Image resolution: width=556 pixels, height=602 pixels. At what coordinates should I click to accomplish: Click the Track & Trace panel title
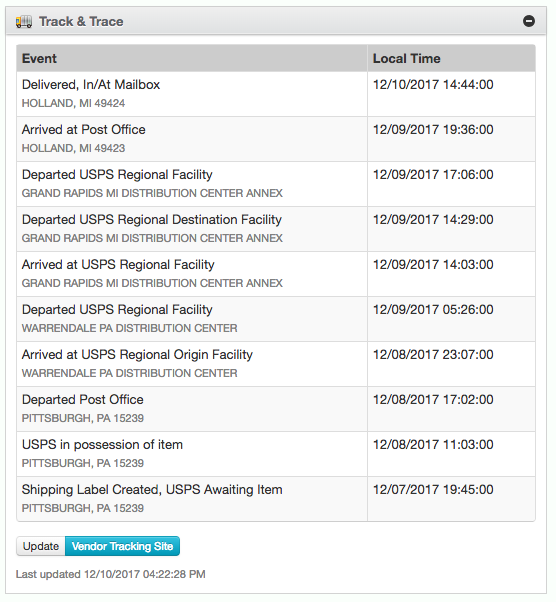(81, 22)
